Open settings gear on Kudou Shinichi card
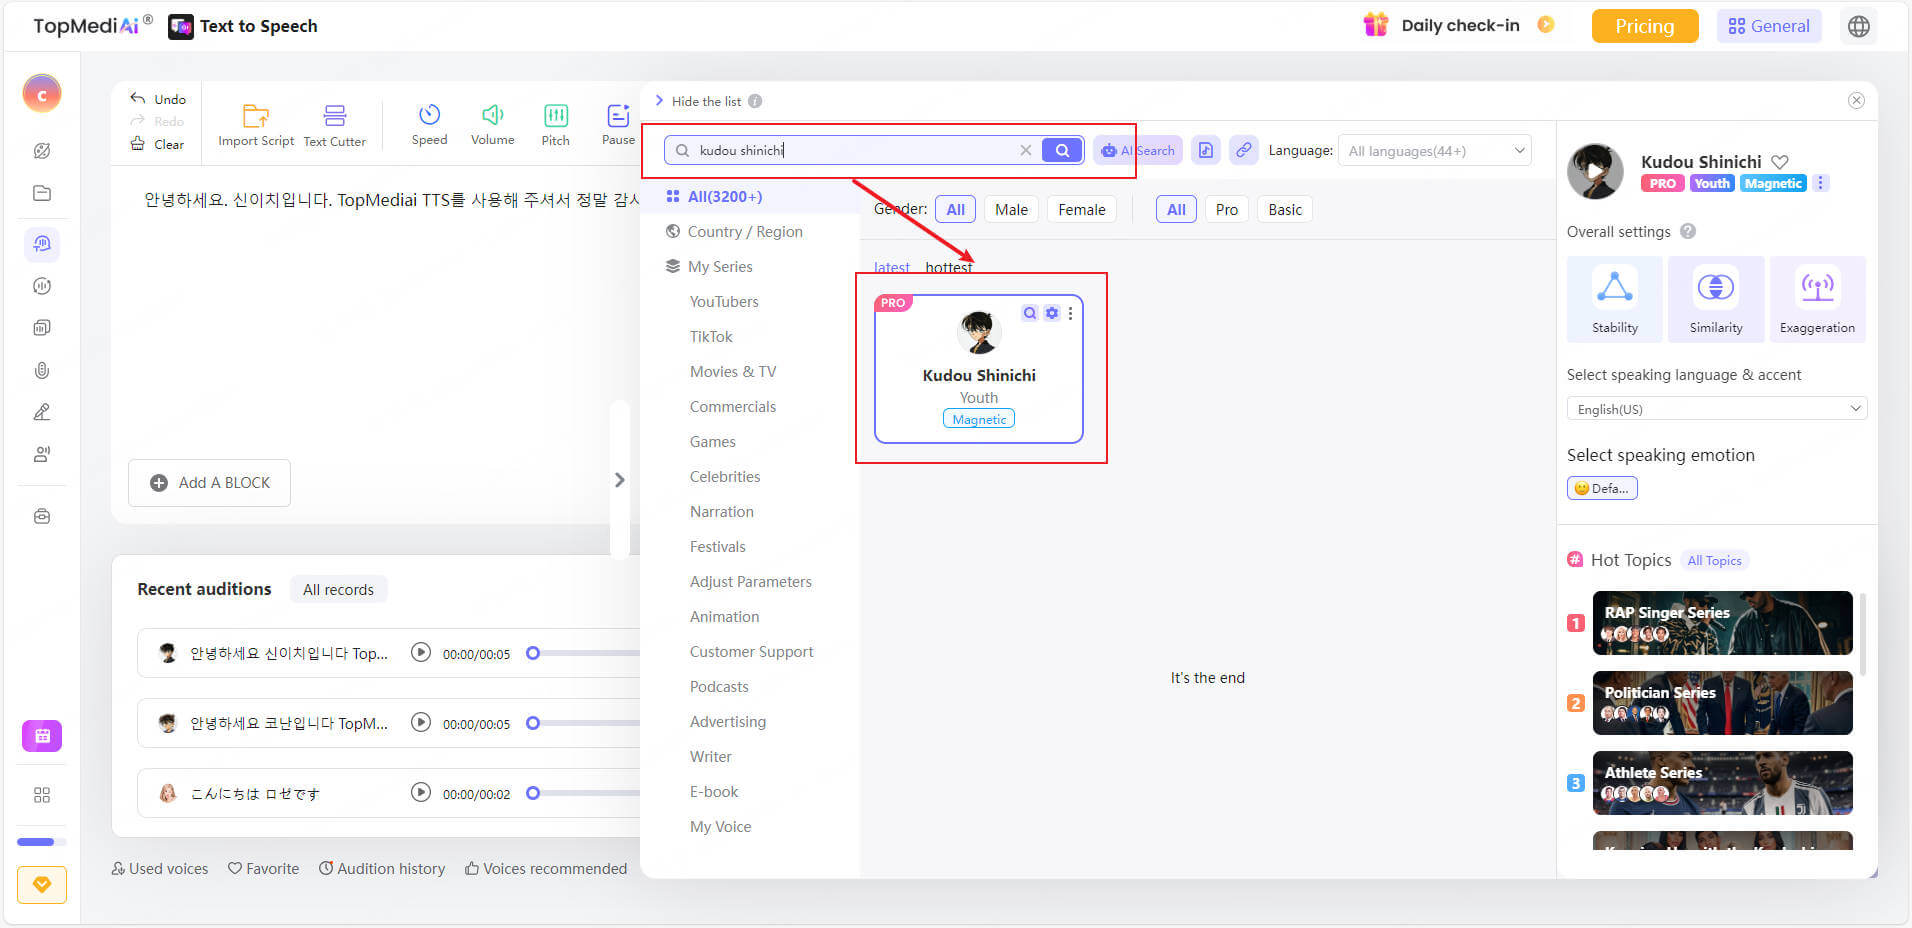Viewport: 1912px width, 928px height. pyautogui.click(x=1052, y=313)
